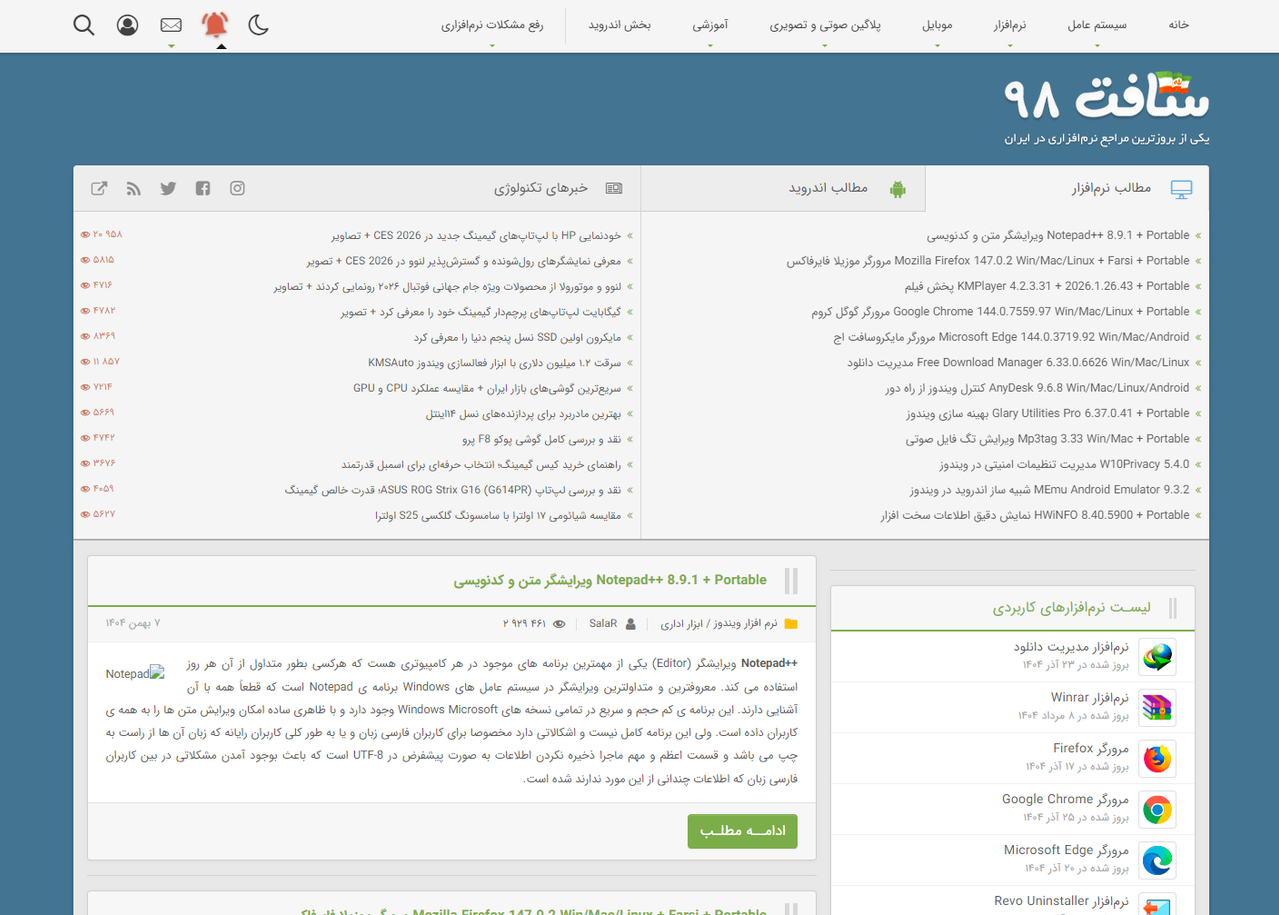
Task: Open Notepad++ 8.9.1 post title heading
Action: (x=610, y=580)
